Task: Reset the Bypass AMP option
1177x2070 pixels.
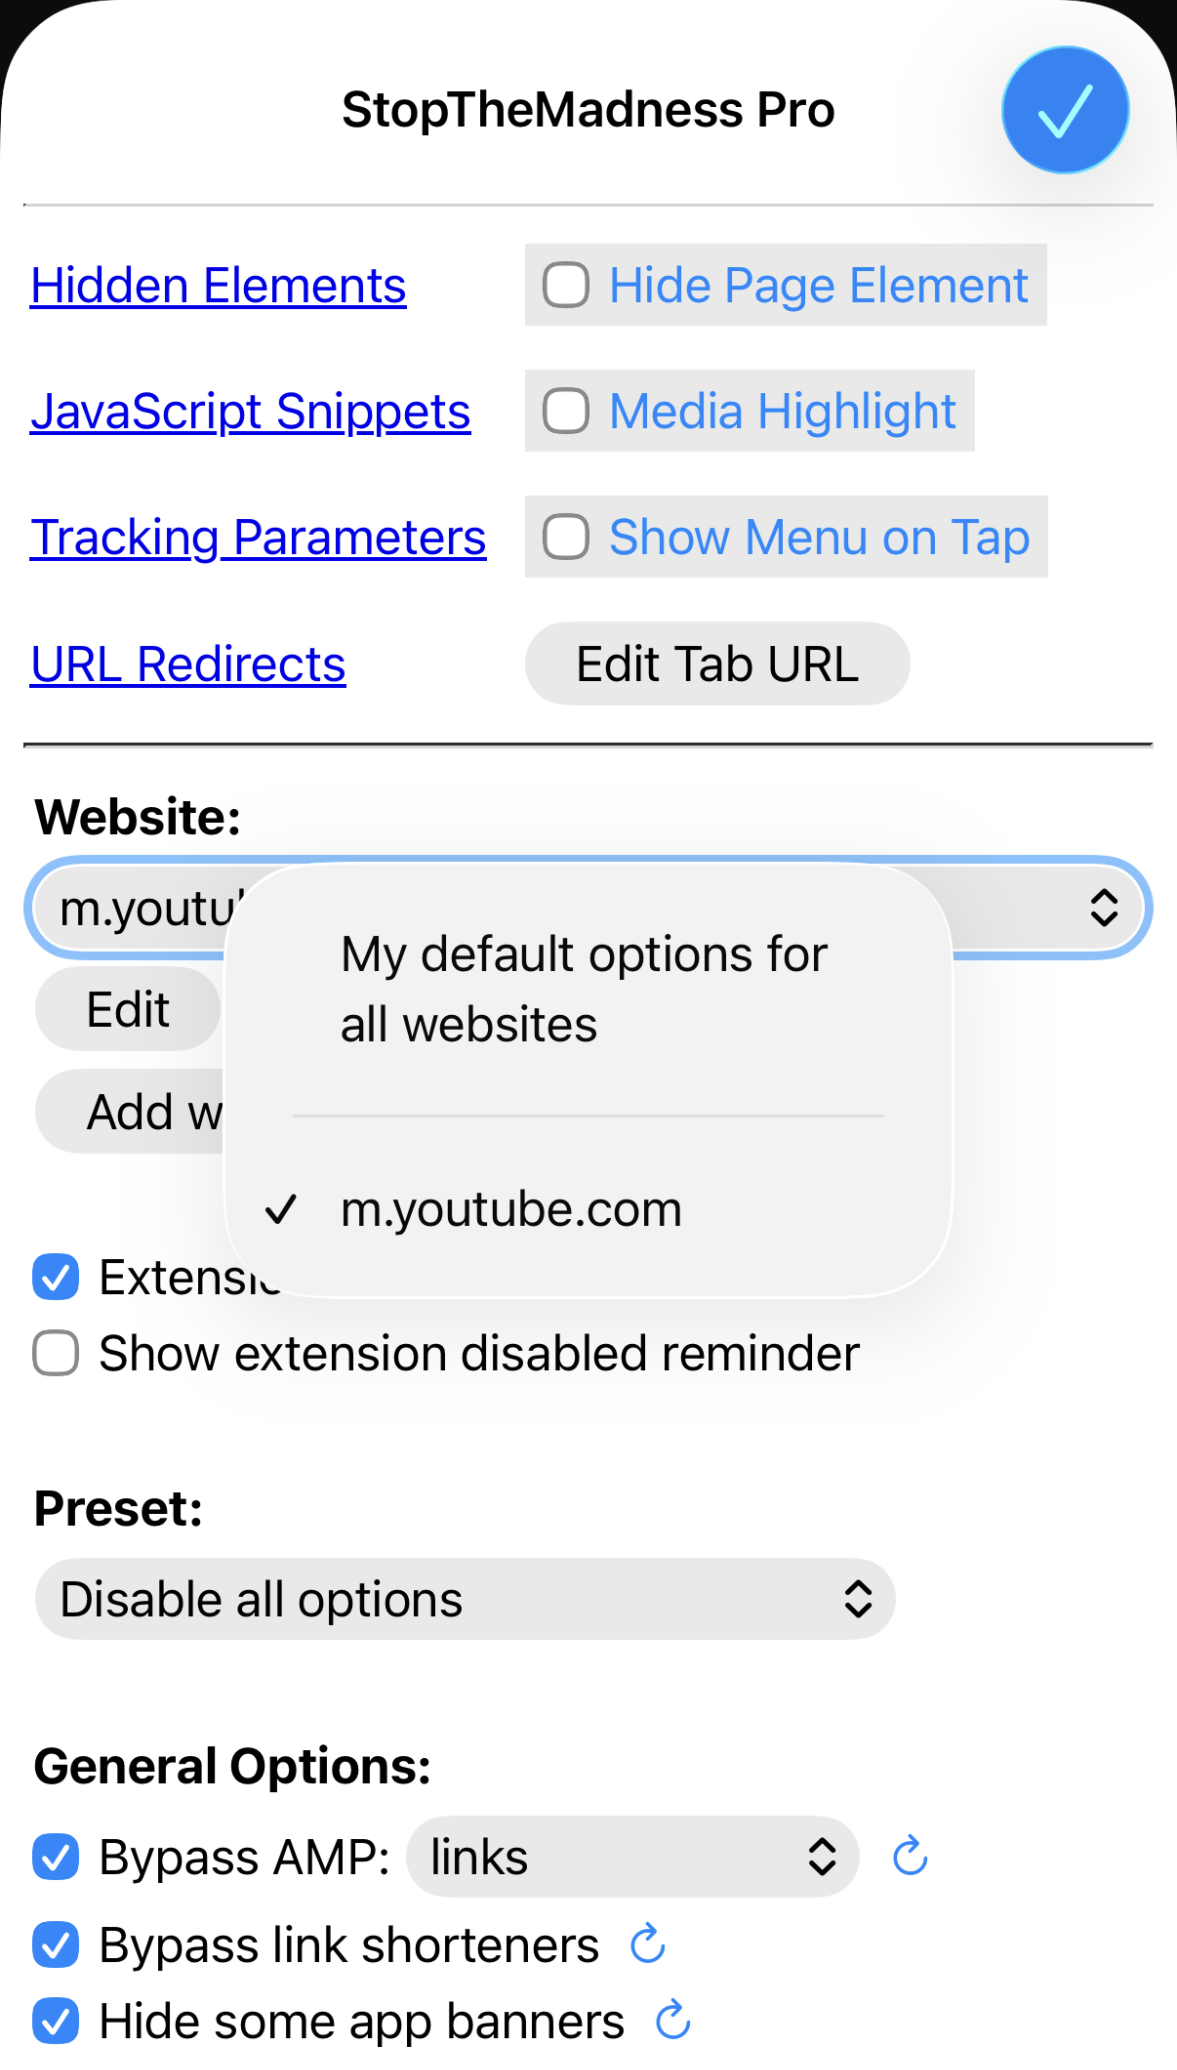Action: point(910,1857)
